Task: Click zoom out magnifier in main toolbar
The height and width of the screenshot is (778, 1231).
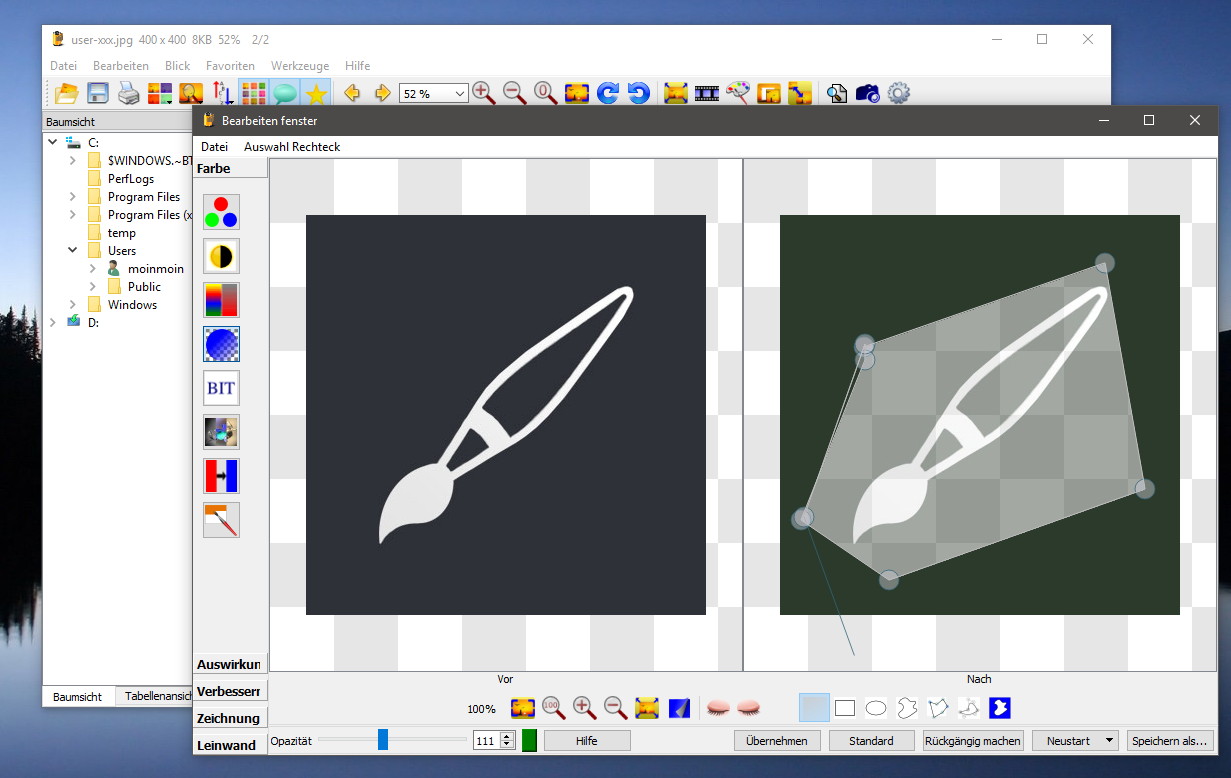Action: [x=515, y=93]
